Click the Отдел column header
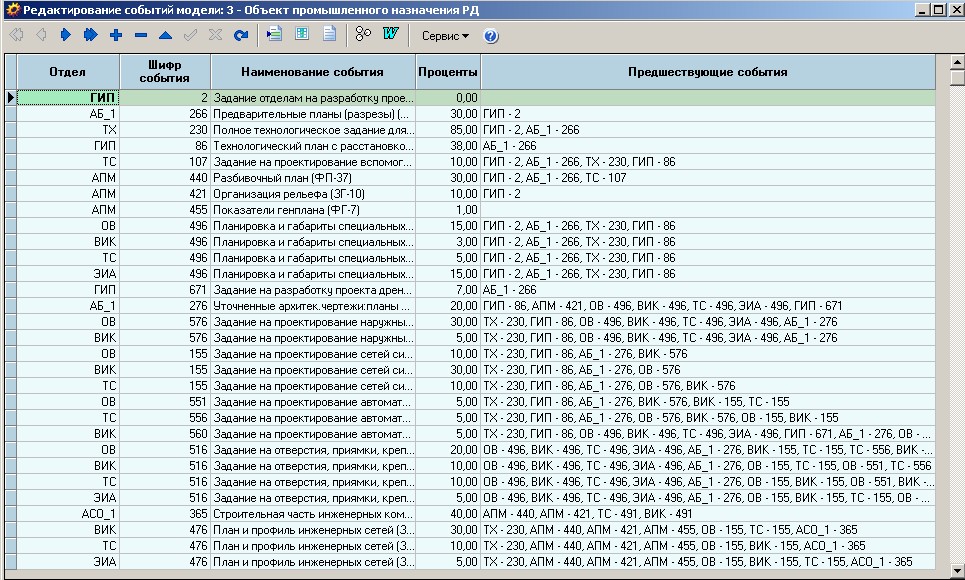This screenshot has height=580, width=965. click(68, 72)
